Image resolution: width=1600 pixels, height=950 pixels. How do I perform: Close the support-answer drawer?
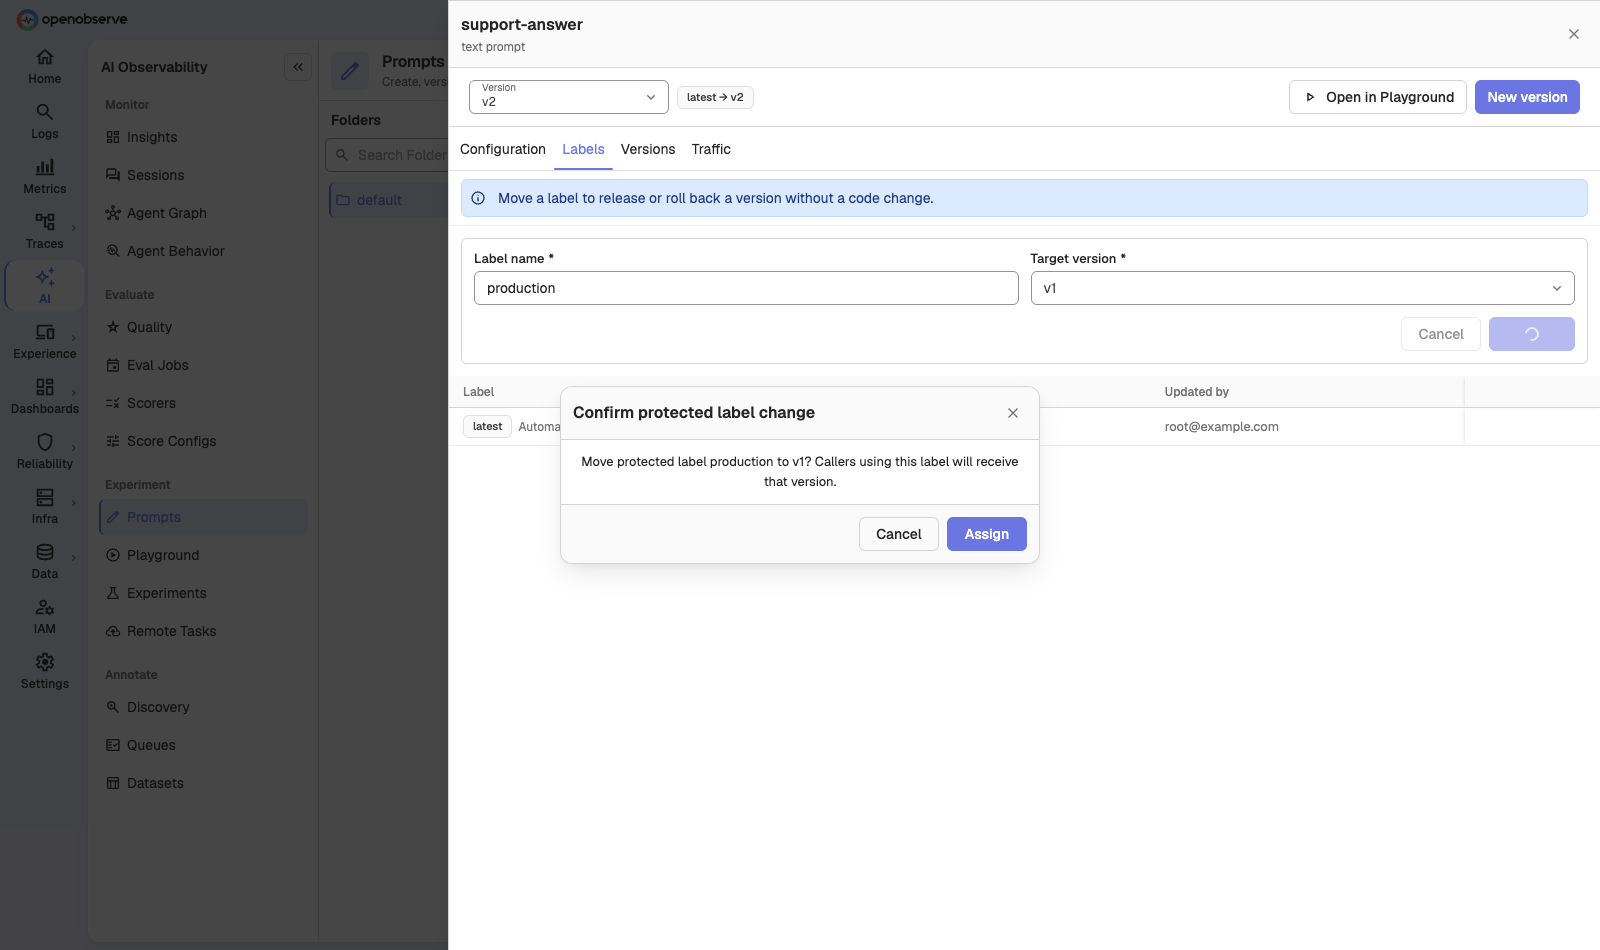point(1574,34)
